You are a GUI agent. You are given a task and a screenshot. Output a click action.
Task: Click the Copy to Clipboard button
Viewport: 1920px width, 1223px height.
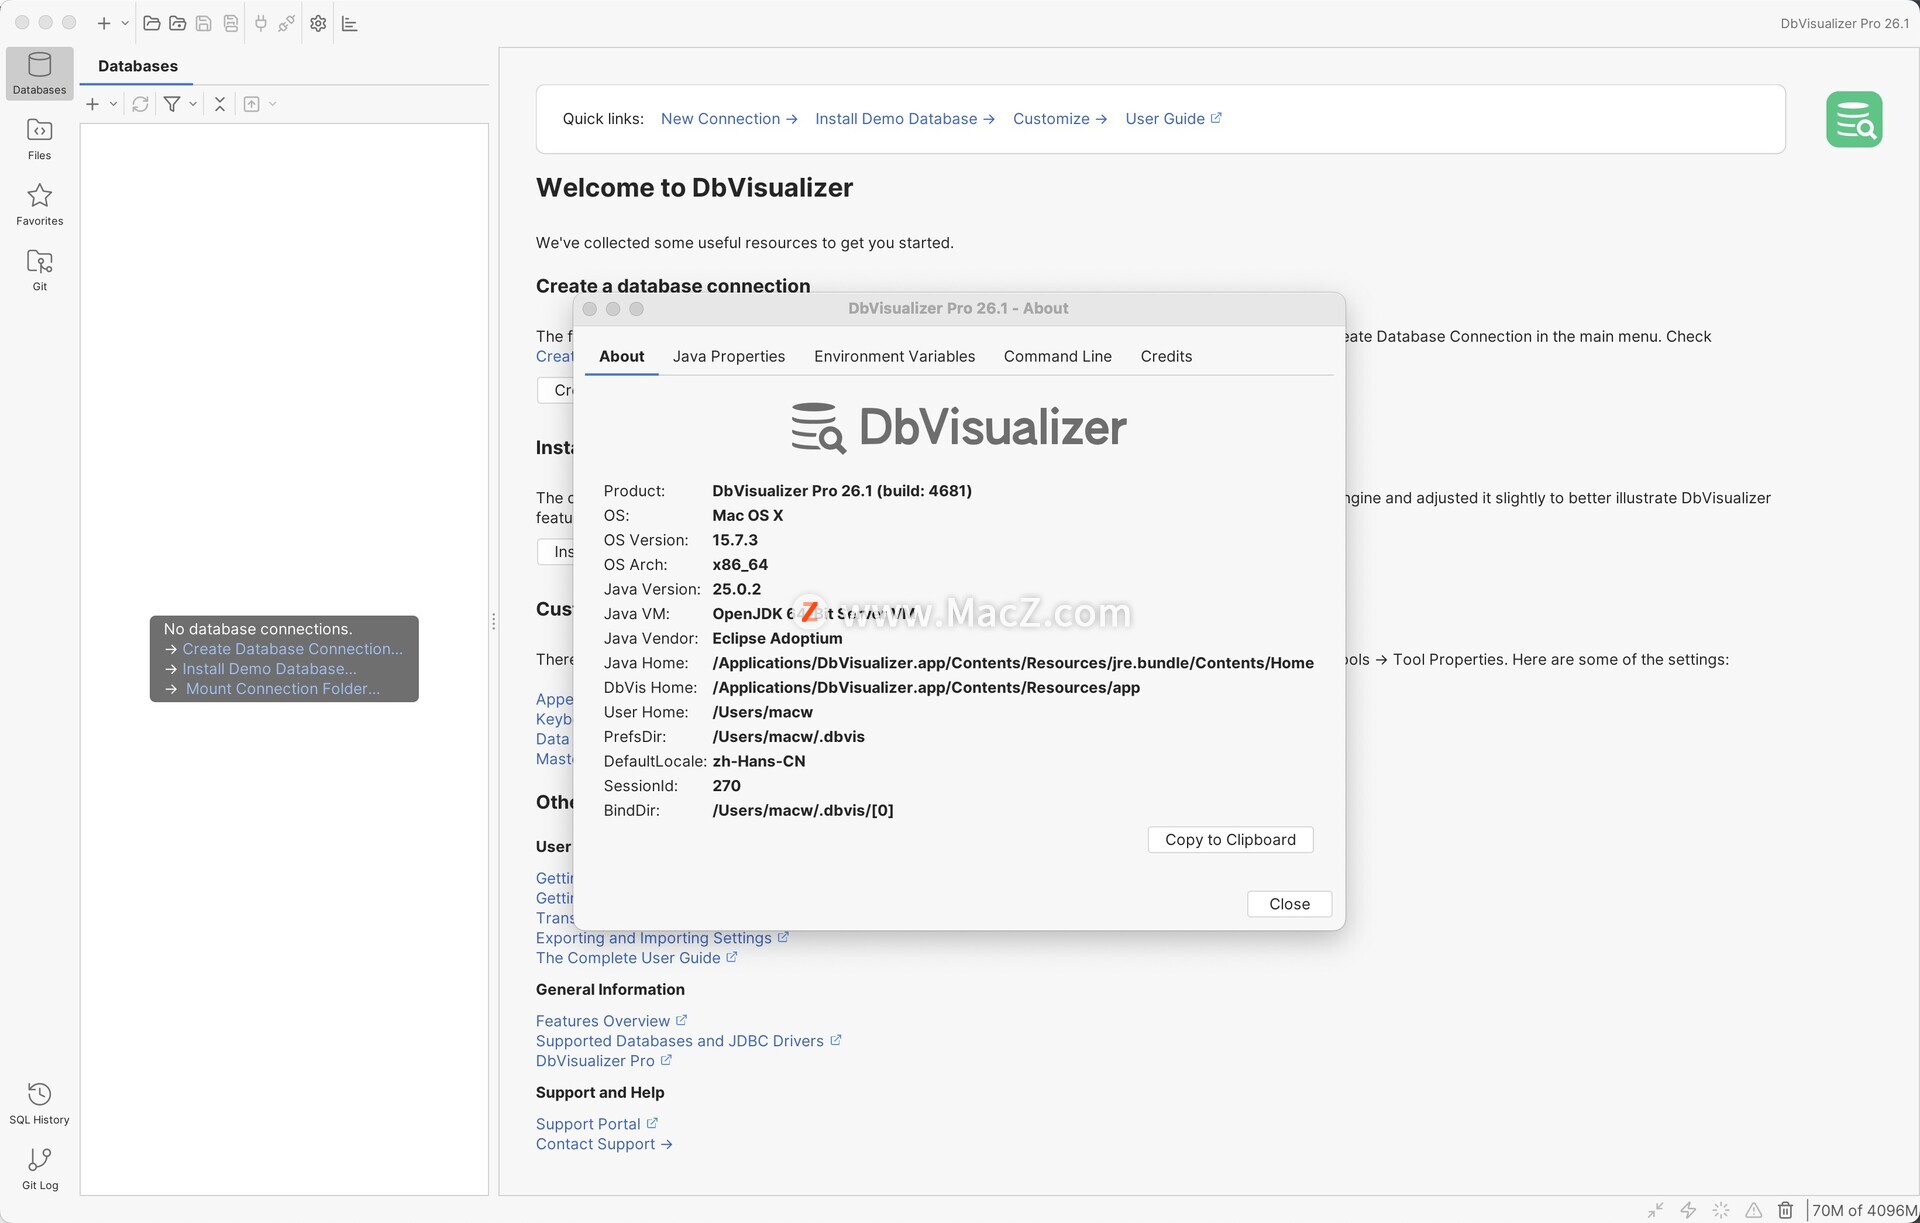(x=1230, y=840)
